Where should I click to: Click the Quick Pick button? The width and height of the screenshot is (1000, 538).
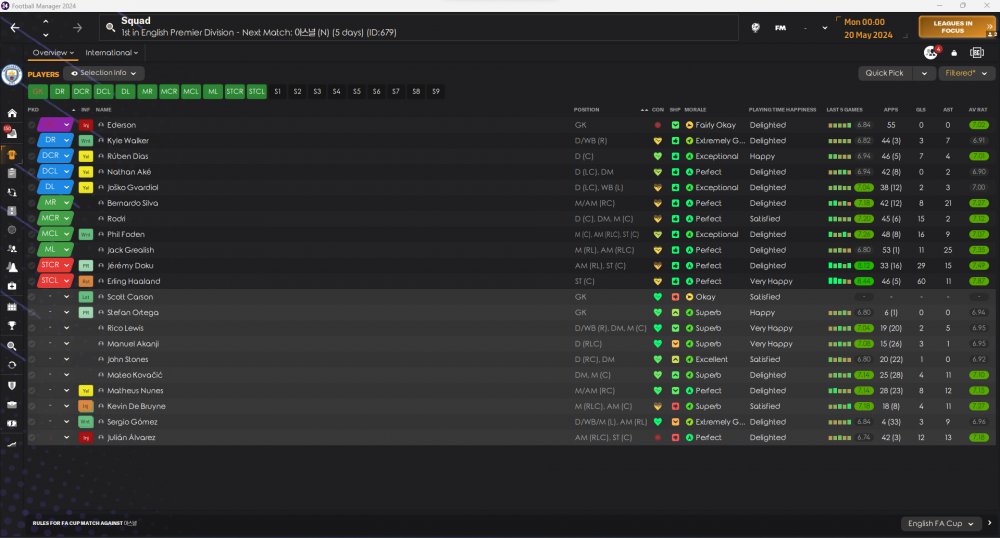click(x=885, y=73)
